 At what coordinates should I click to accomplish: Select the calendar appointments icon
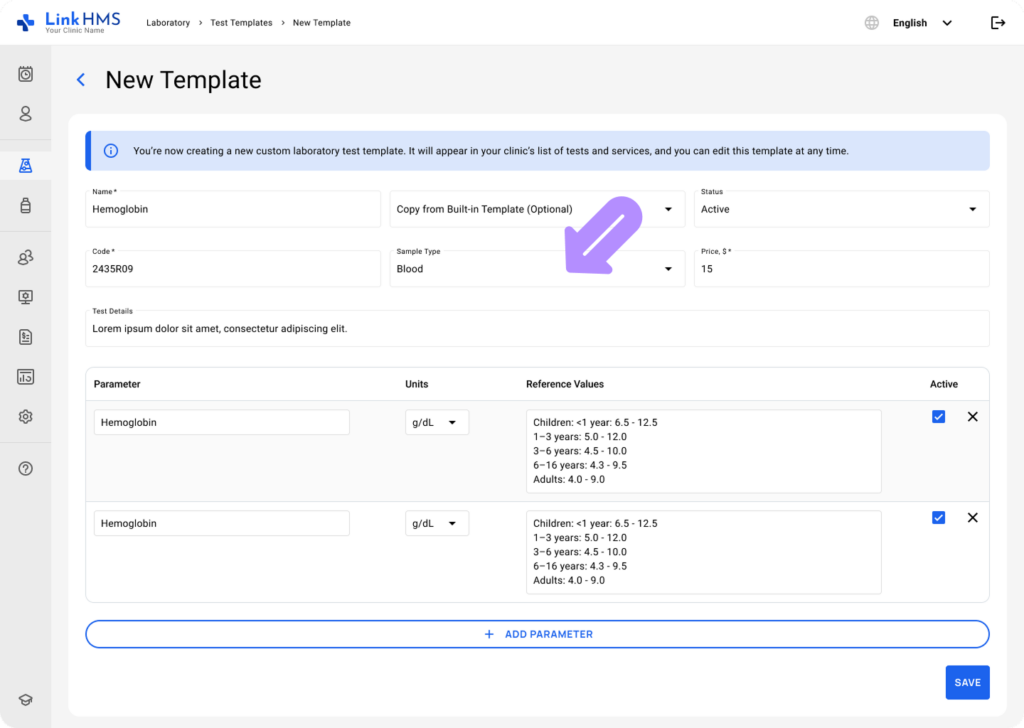point(24,74)
